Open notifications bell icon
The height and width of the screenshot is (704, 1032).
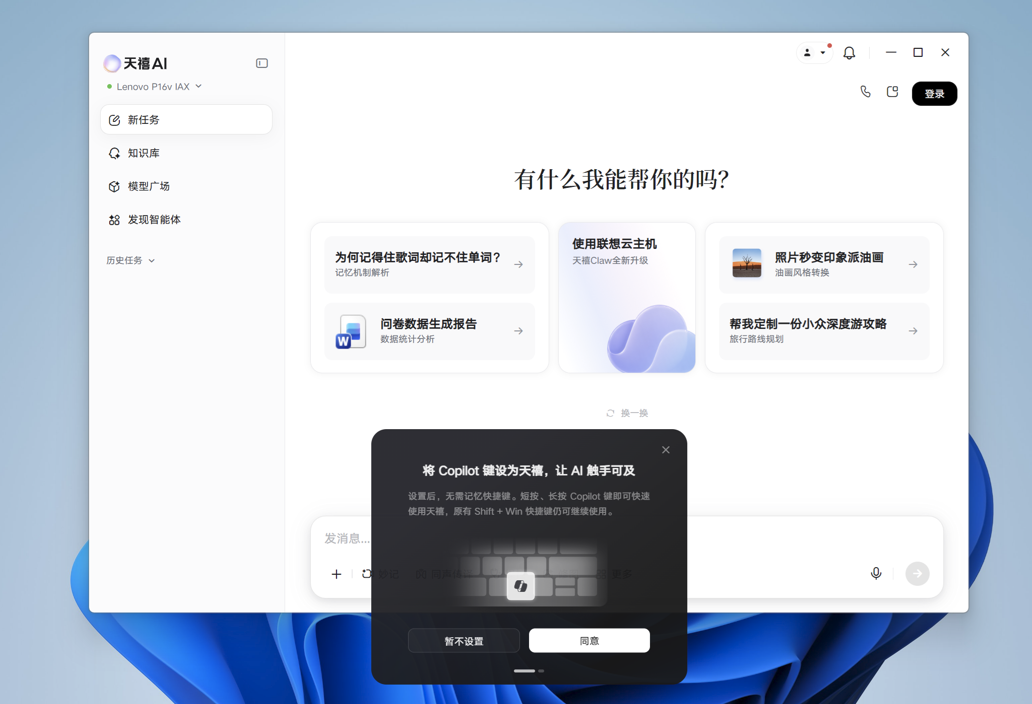point(850,53)
